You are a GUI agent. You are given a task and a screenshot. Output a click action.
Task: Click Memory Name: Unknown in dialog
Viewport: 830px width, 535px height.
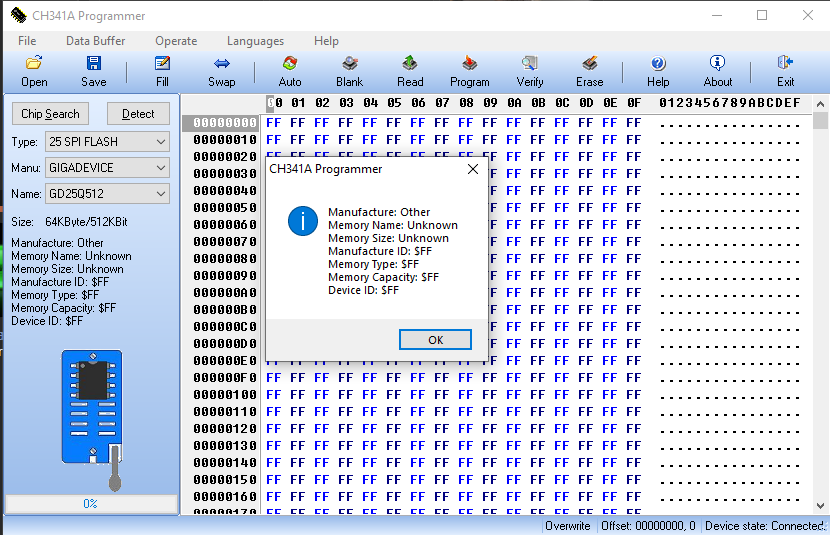(393, 225)
